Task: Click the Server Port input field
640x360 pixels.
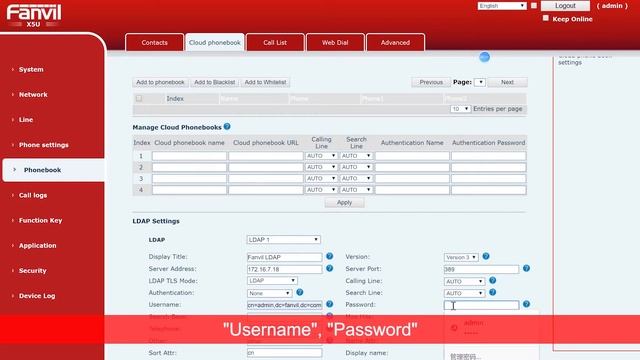Action: pos(482,269)
